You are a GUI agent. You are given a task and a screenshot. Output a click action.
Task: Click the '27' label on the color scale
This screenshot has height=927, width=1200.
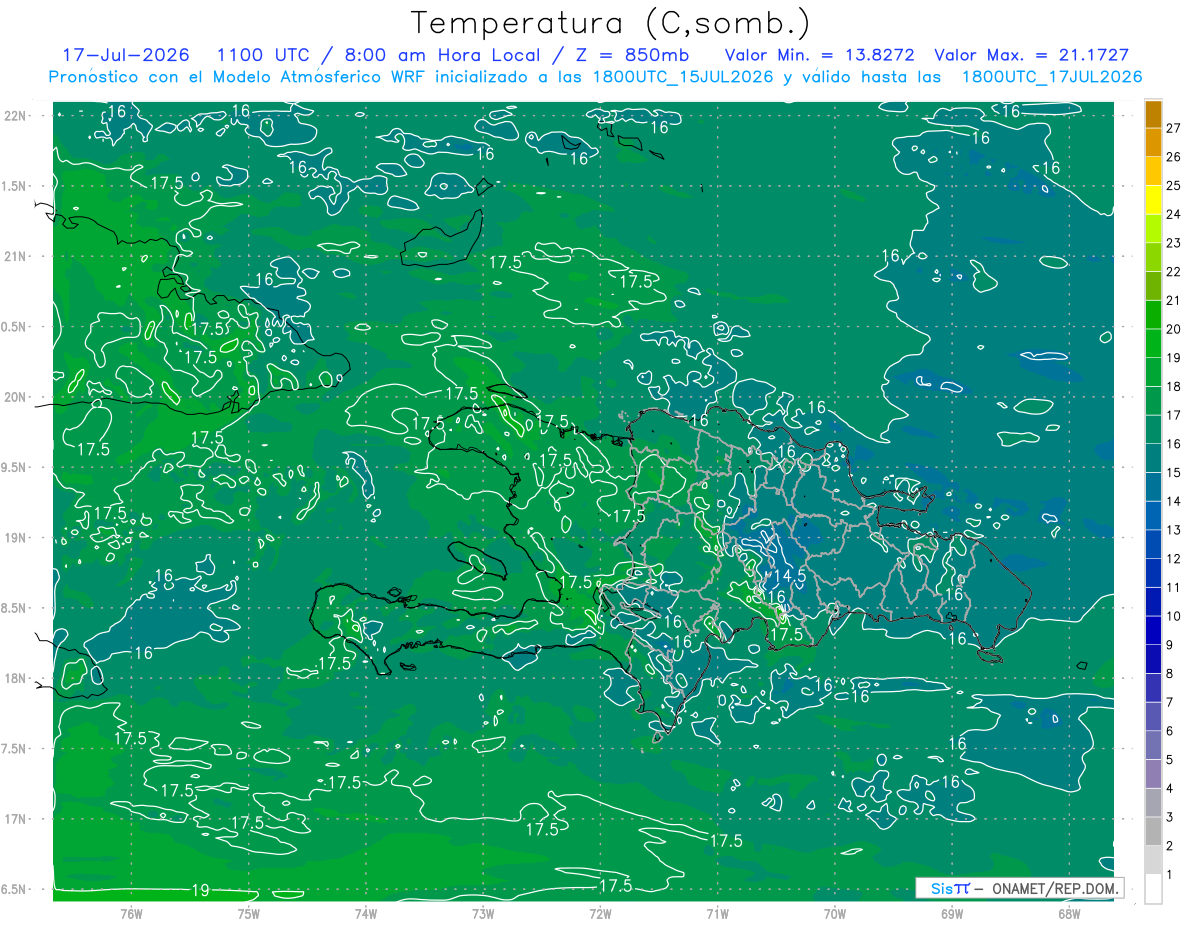point(1173,128)
